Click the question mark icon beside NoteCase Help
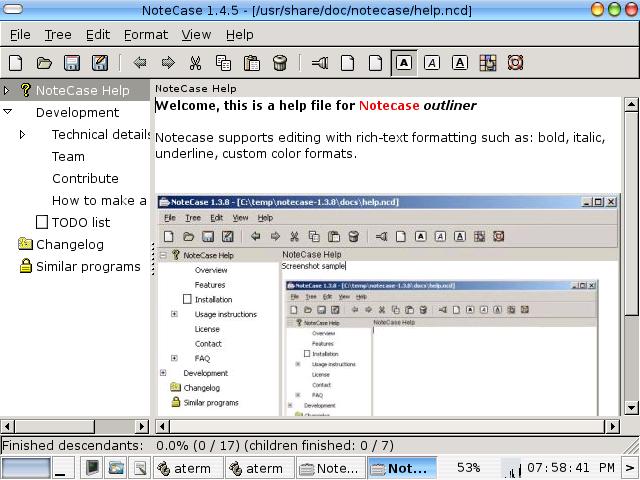Screen dimensions: 640x480 click(25, 90)
